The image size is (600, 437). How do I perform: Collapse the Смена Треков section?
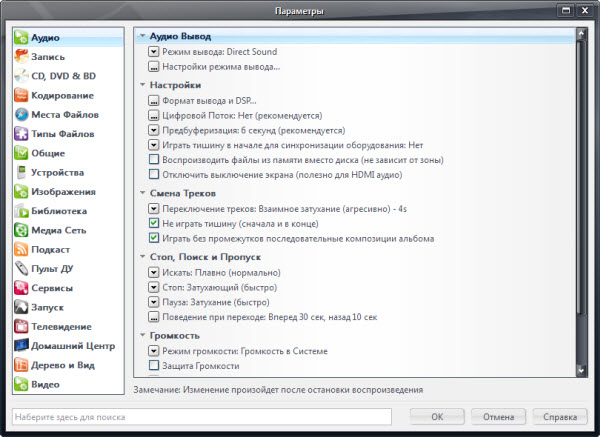click(142, 192)
